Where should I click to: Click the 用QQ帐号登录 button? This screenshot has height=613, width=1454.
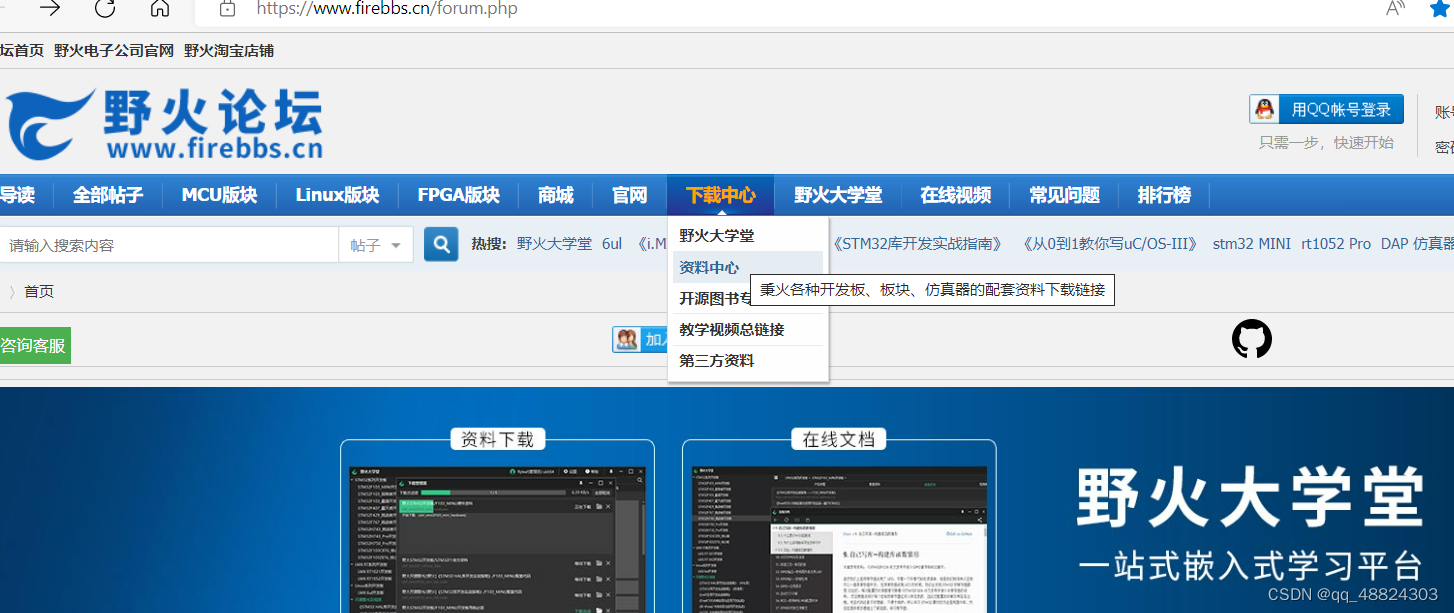point(1326,109)
